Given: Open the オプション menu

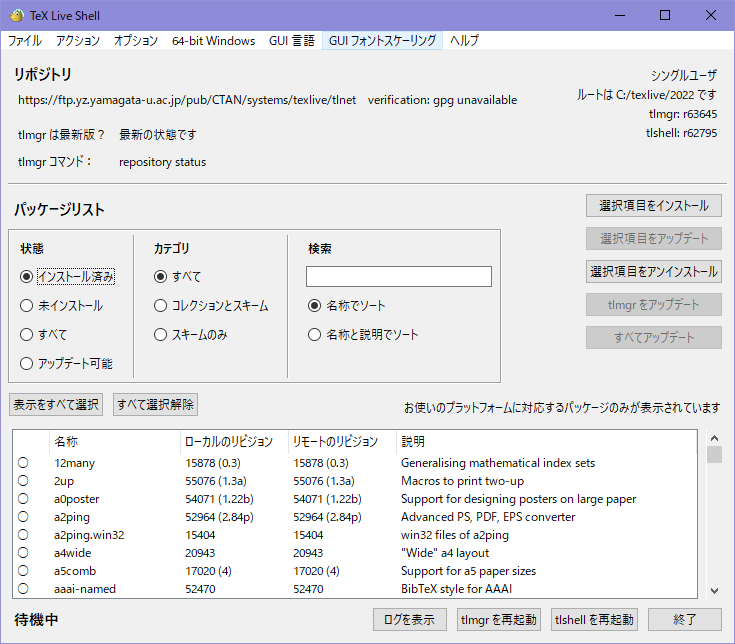Looking at the screenshot, I should point(136,41).
